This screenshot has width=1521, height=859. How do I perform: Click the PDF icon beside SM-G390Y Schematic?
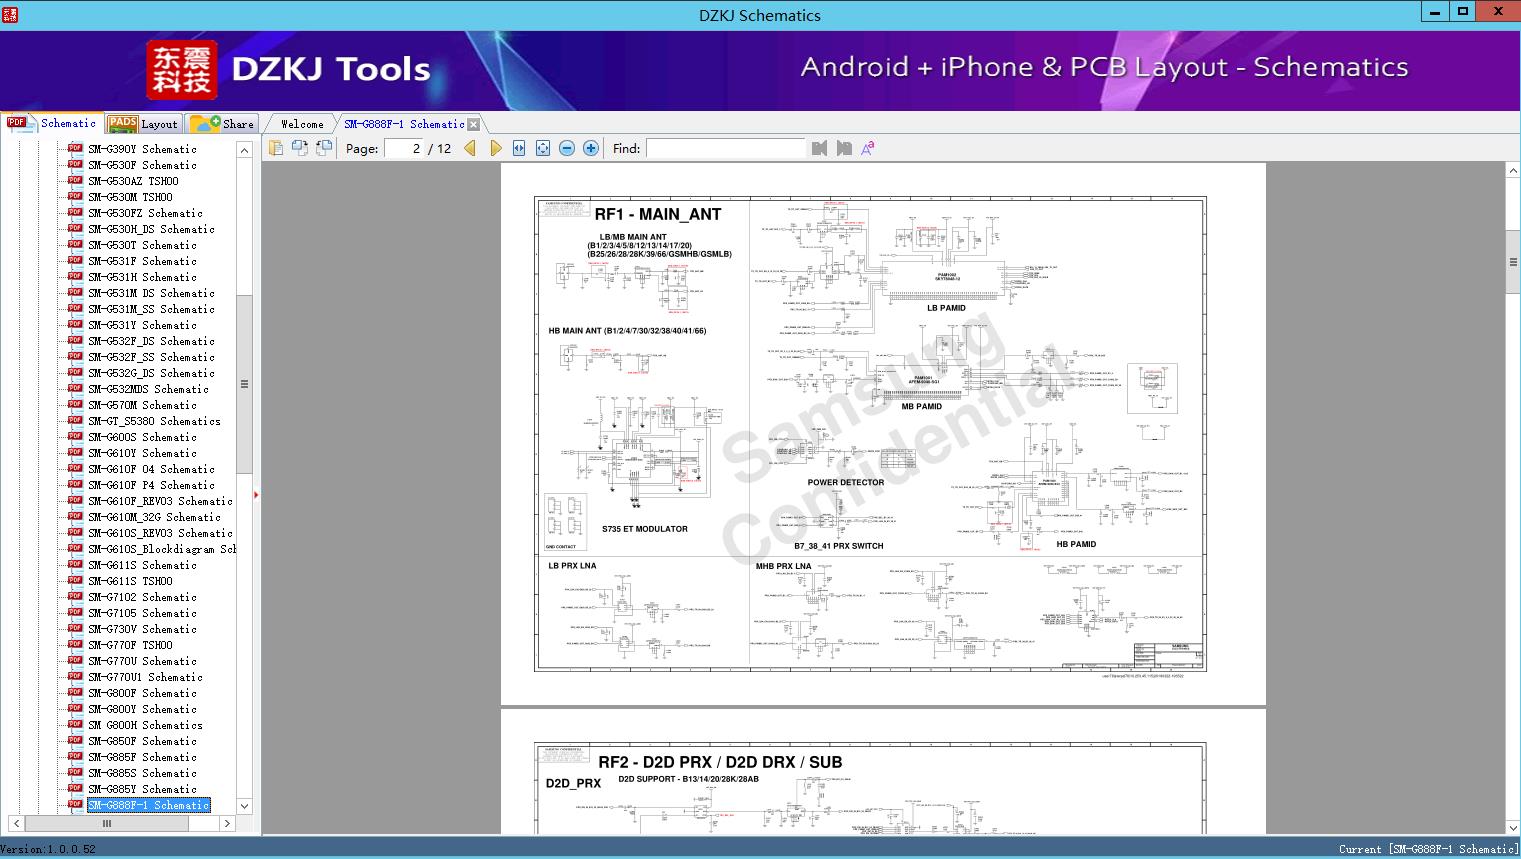click(75, 148)
